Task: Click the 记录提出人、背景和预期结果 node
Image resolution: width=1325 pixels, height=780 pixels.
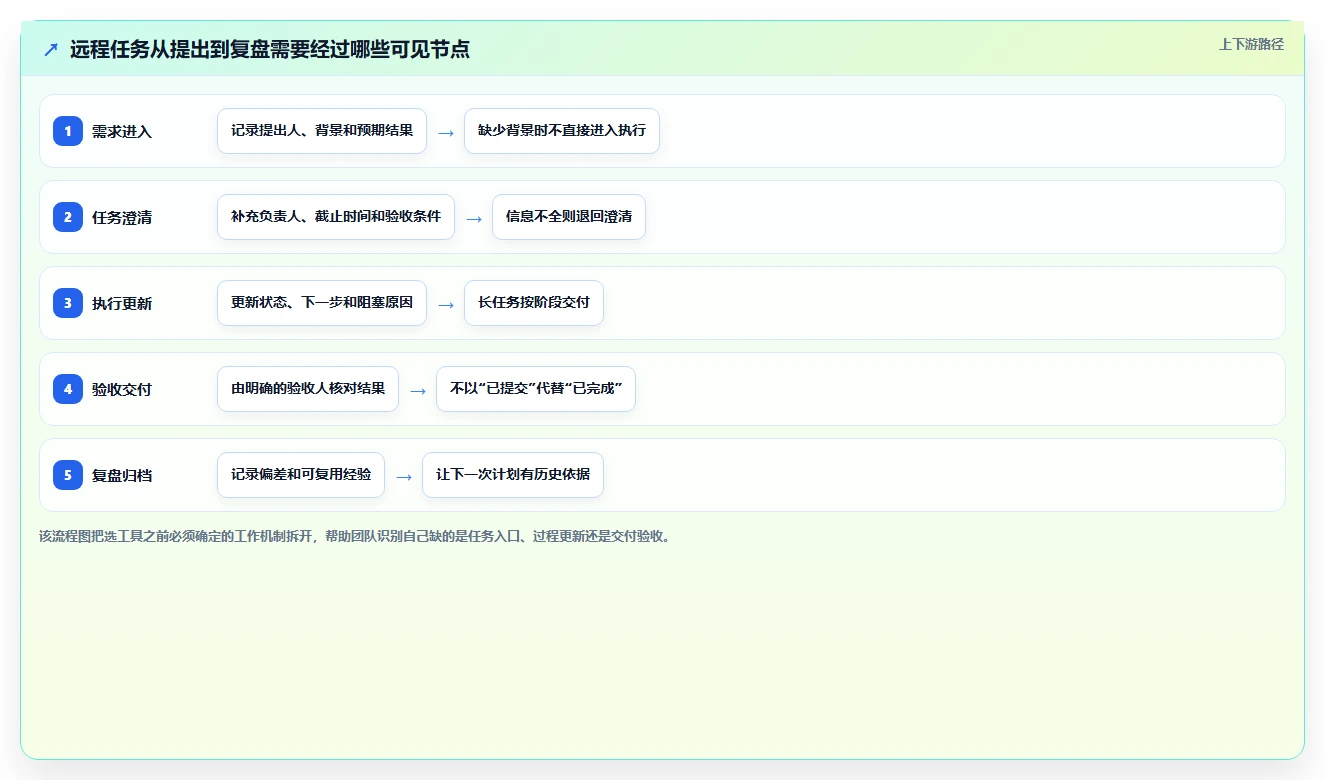Action: click(322, 131)
